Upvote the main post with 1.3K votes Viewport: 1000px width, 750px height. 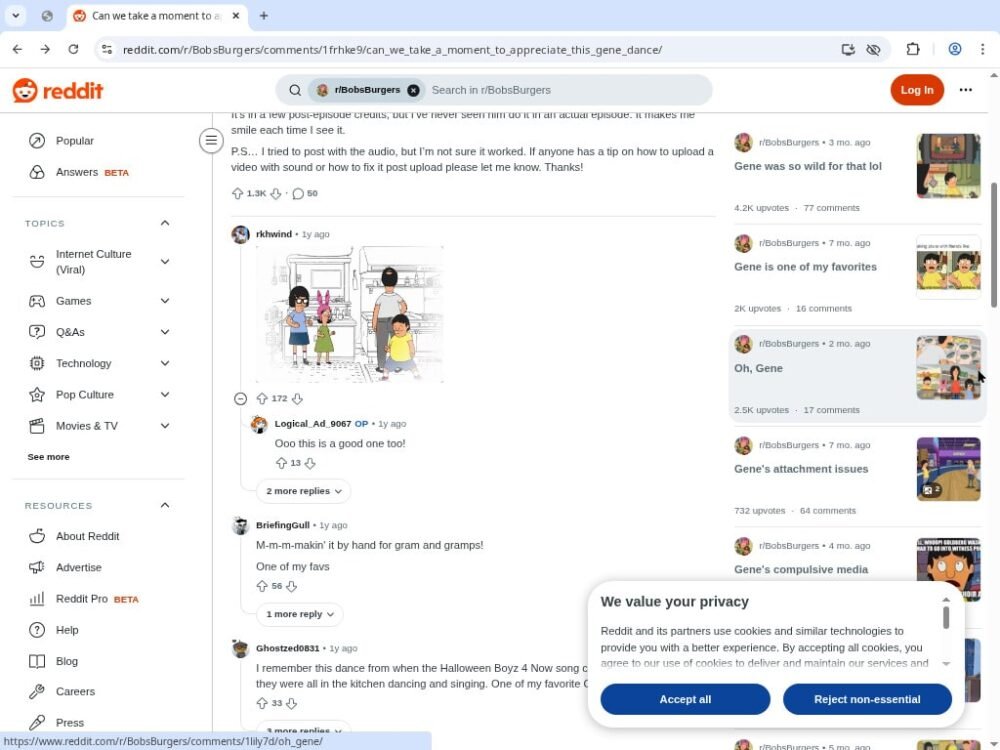point(237,193)
